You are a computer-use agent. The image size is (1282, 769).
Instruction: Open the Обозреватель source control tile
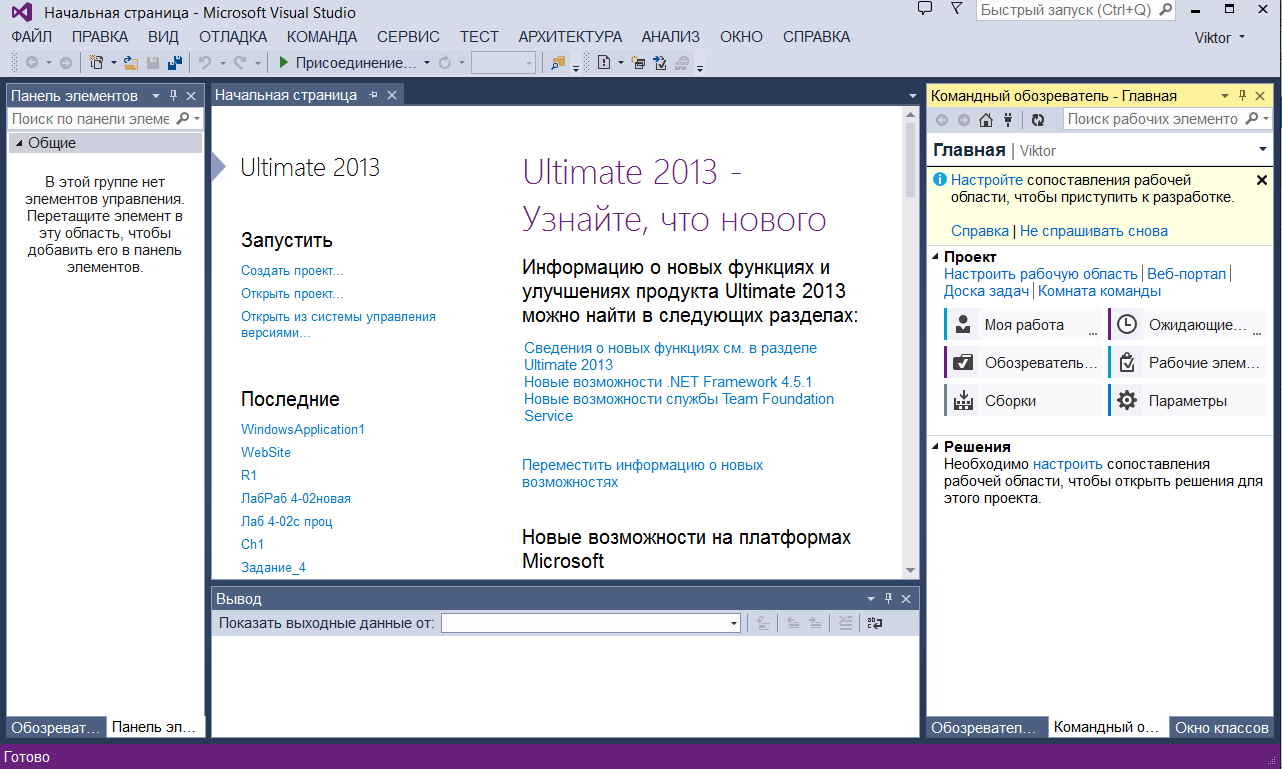click(1022, 363)
